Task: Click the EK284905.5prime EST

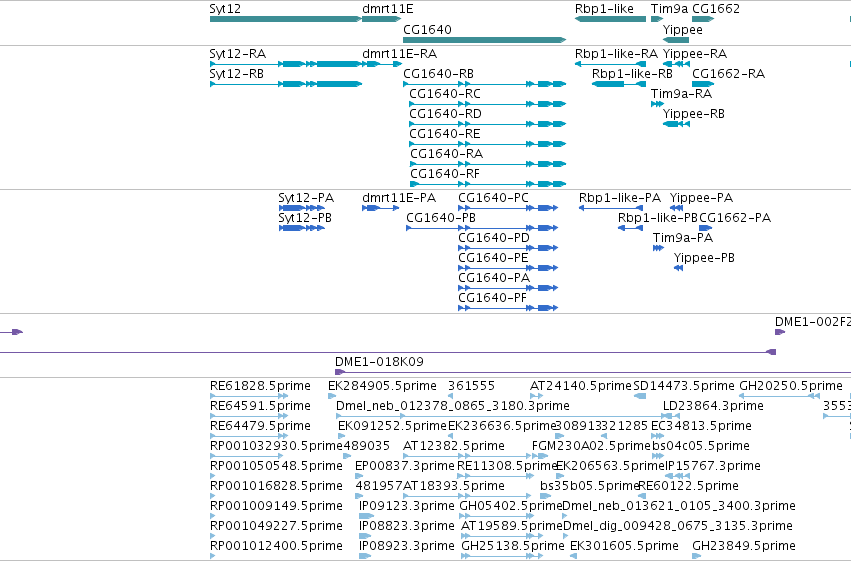Action: tap(332, 396)
